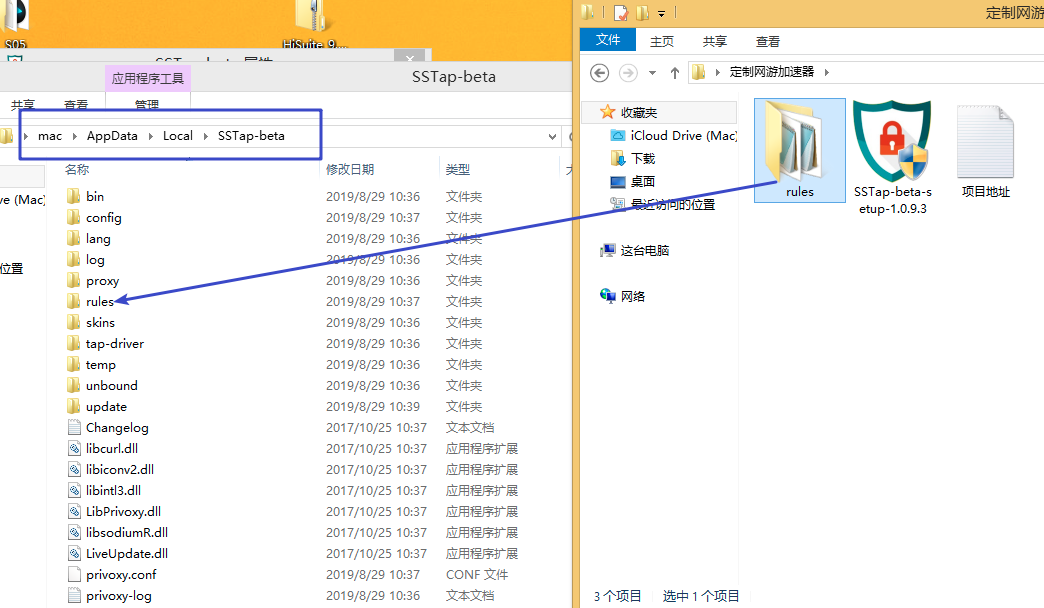Click 定制网游加速器 breadcrumb in address bar
Viewport: 1044px width, 608px height.
tap(772, 72)
